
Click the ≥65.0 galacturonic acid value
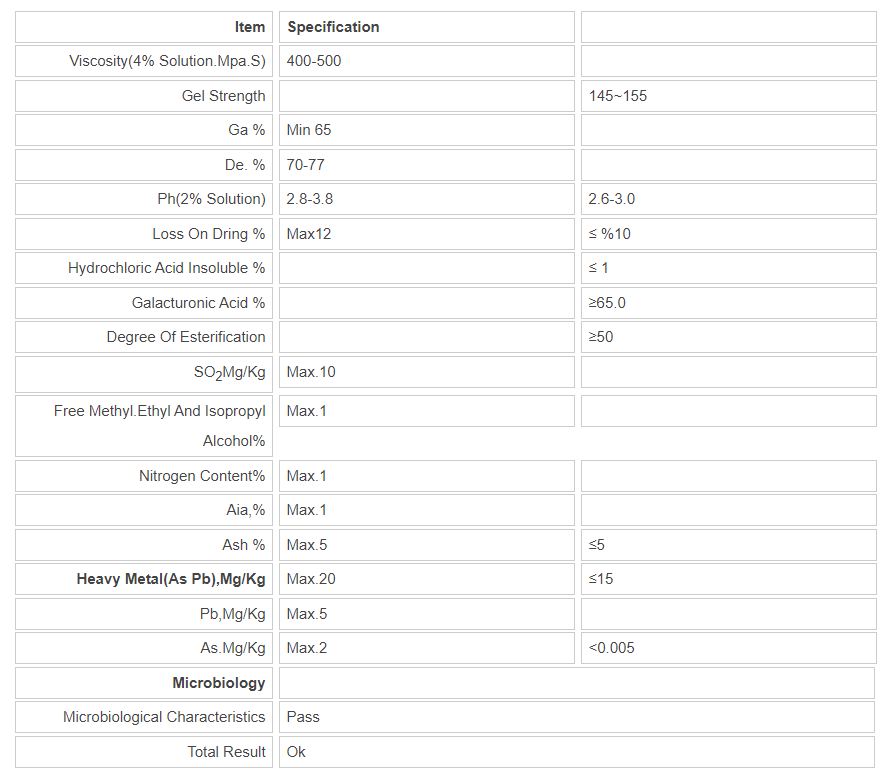(608, 303)
